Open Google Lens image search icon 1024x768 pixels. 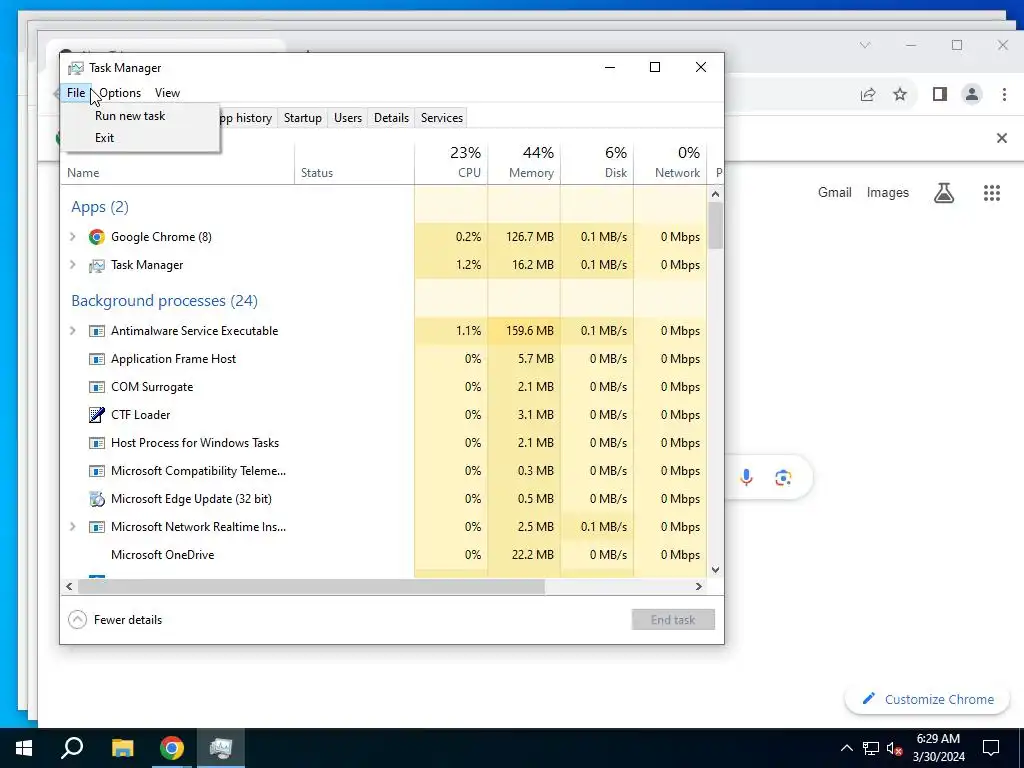click(x=783, y=477)
